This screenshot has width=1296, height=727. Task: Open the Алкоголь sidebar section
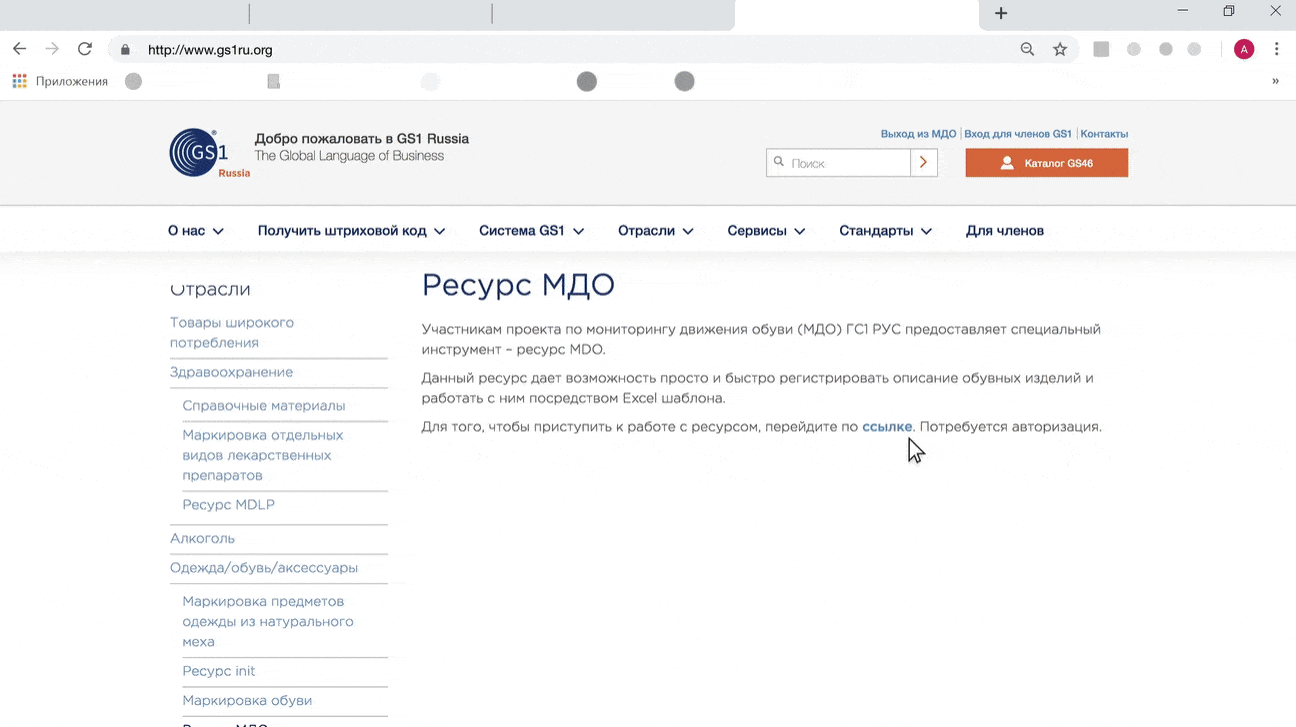click(x=202, y=538)
